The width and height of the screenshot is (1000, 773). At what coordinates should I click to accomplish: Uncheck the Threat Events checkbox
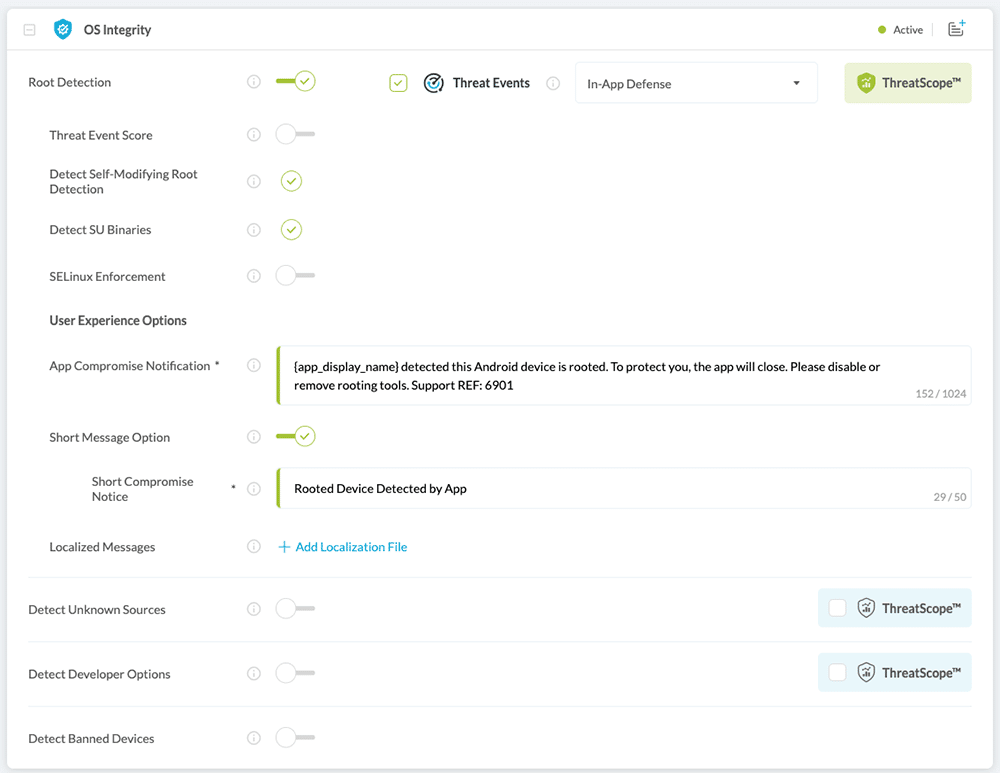coord(399,83)
